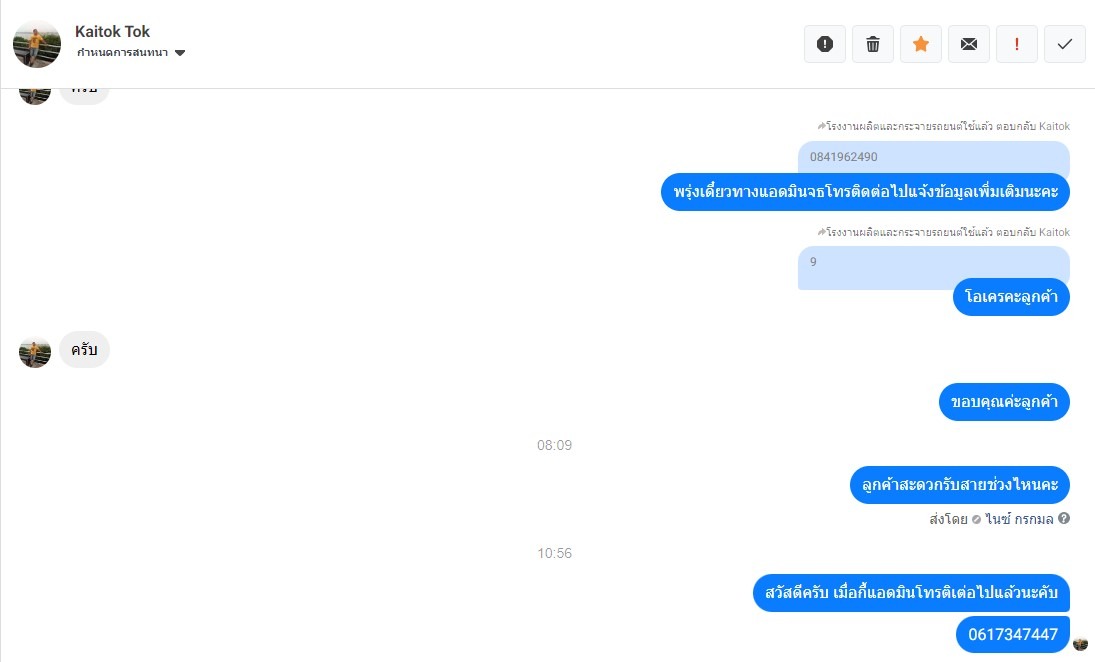Mark conversation as unread with envelope icon

[969, 44]
